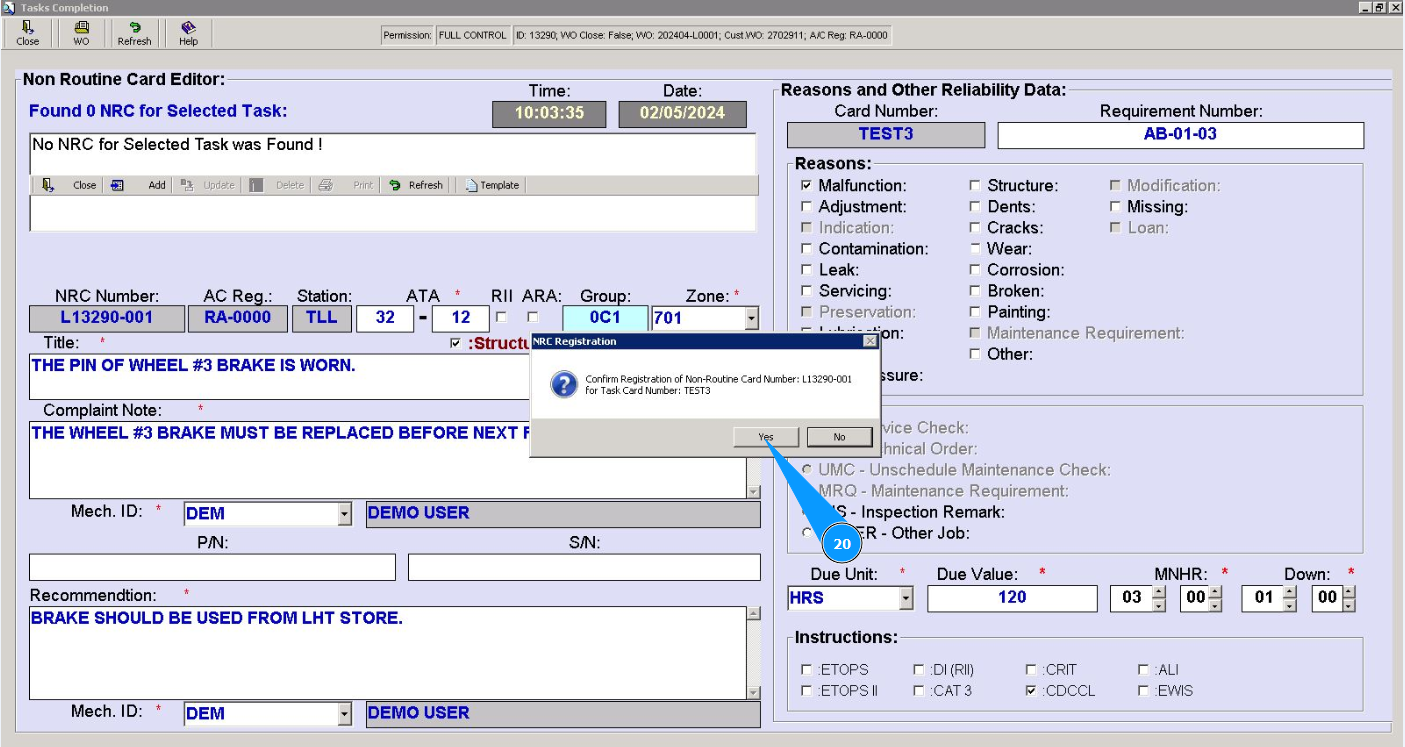Open the Due Unit HRS dropdown

(905, 598)
